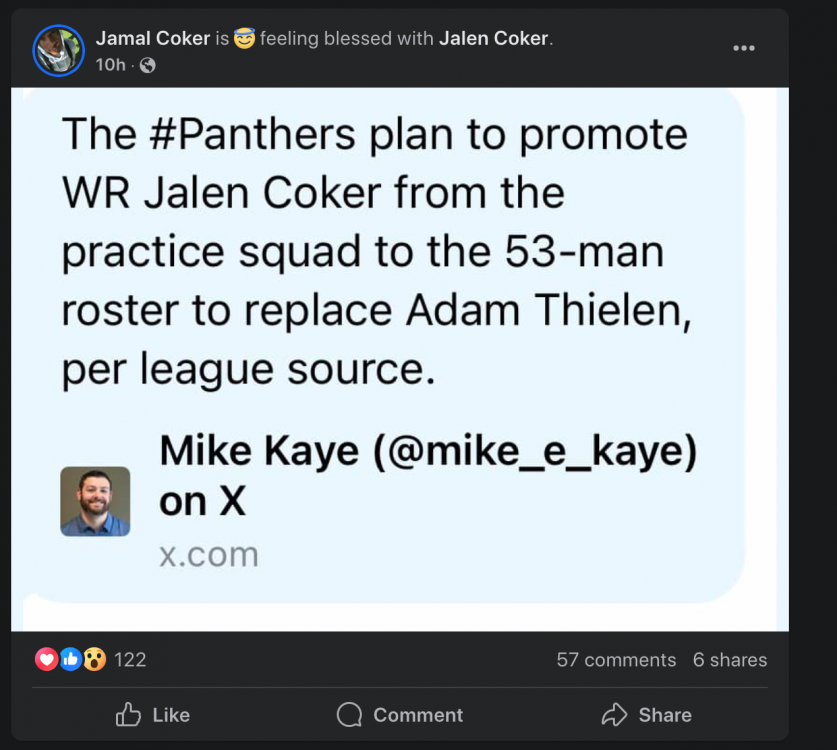Click the Share arrow button

tap(646, 714)
